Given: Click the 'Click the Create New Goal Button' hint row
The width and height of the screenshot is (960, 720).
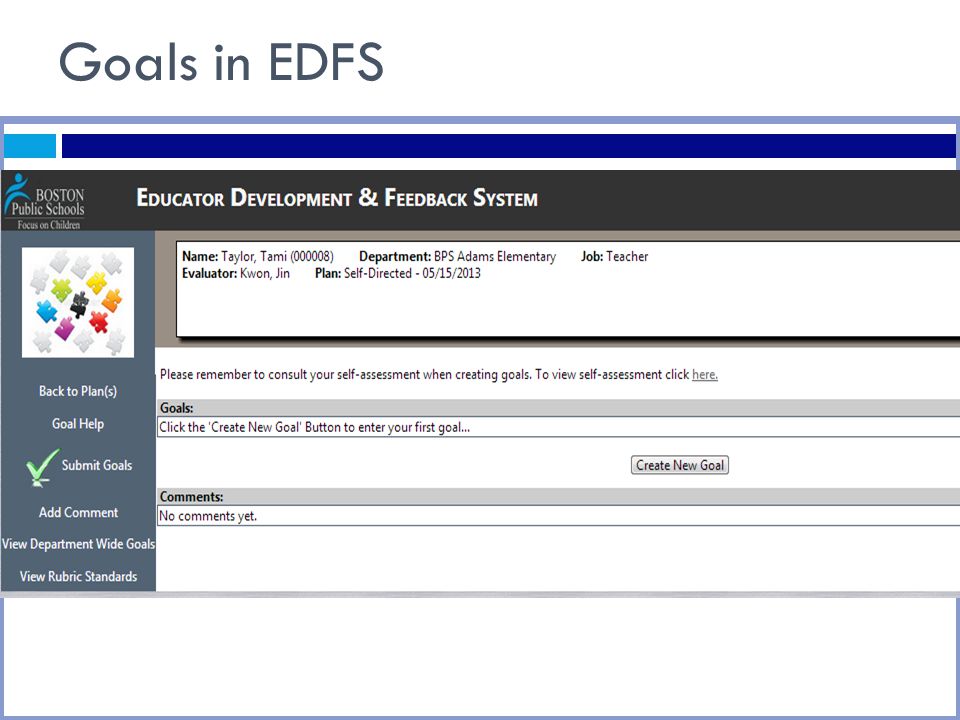Looking at the screenshot, I should pos(558,427).
